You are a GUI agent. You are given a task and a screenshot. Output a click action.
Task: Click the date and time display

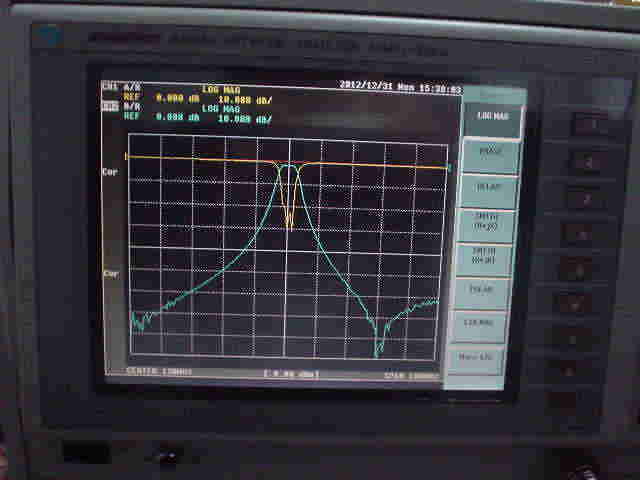pos(400,87)
